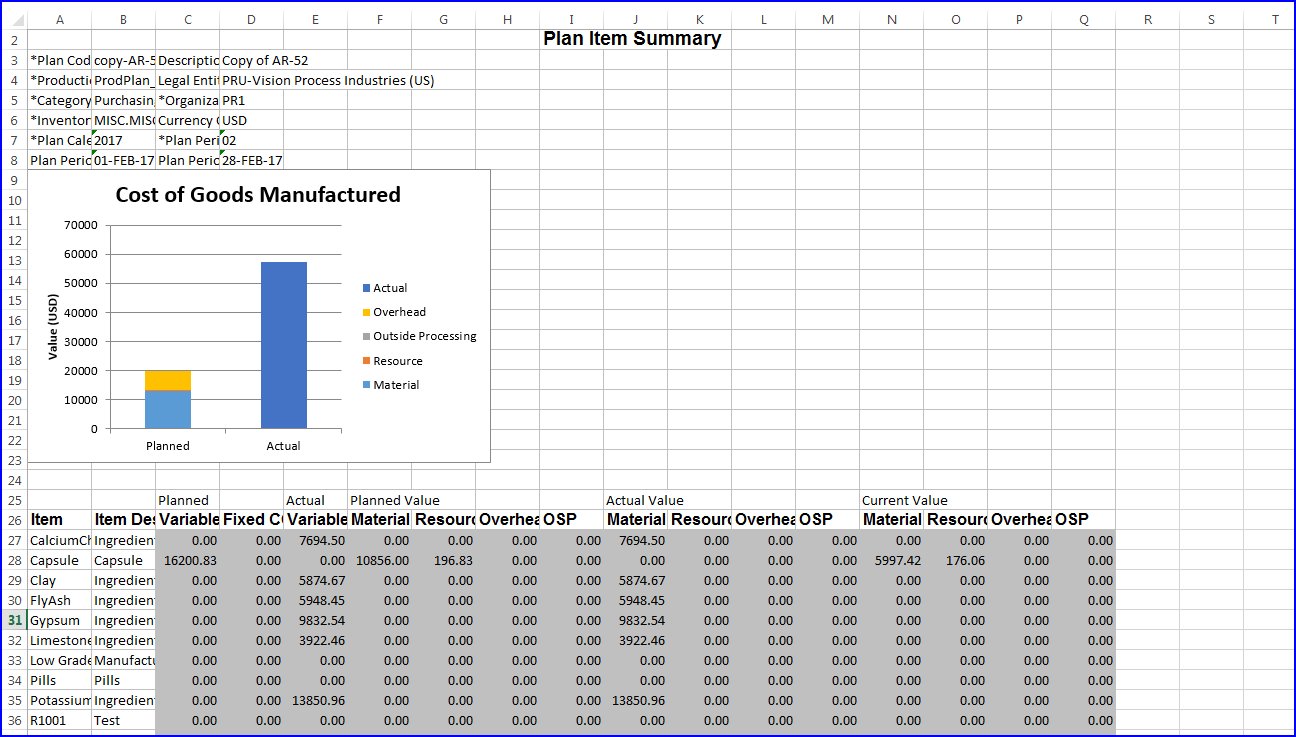Click the Overhead legend color swatch

366,312
